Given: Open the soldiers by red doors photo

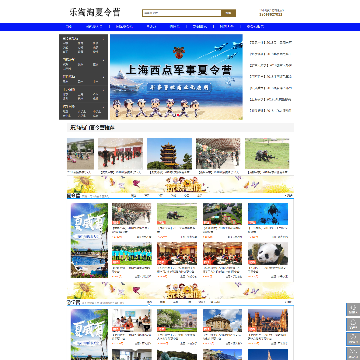Looking at the screenshot, I should [x=120, y=154].
